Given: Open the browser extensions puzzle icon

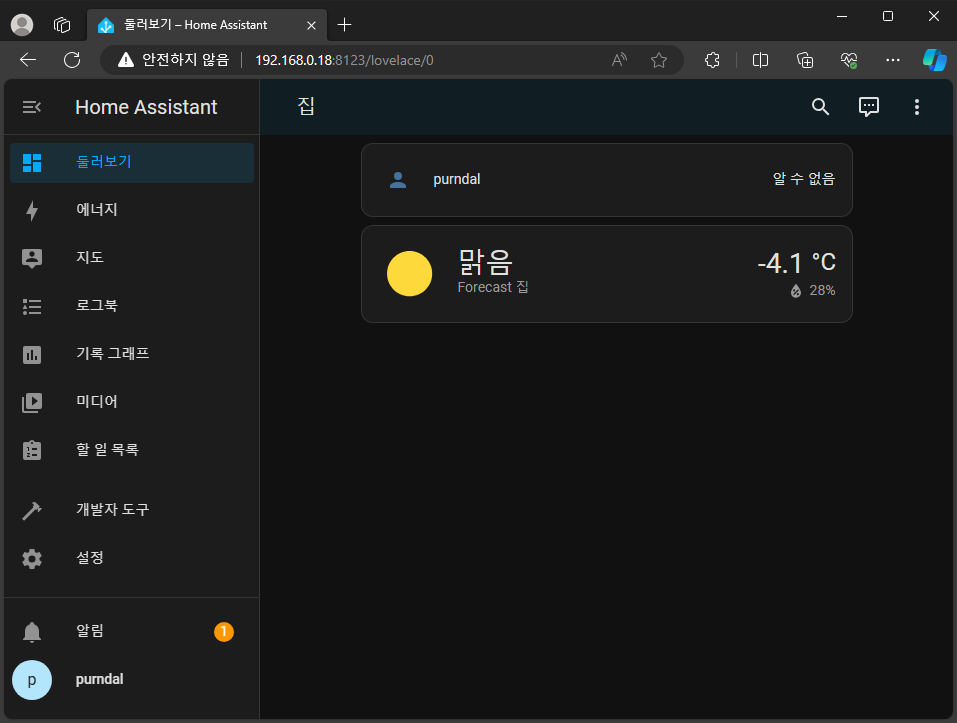Looking at the screenshot, I should [712, 60].
